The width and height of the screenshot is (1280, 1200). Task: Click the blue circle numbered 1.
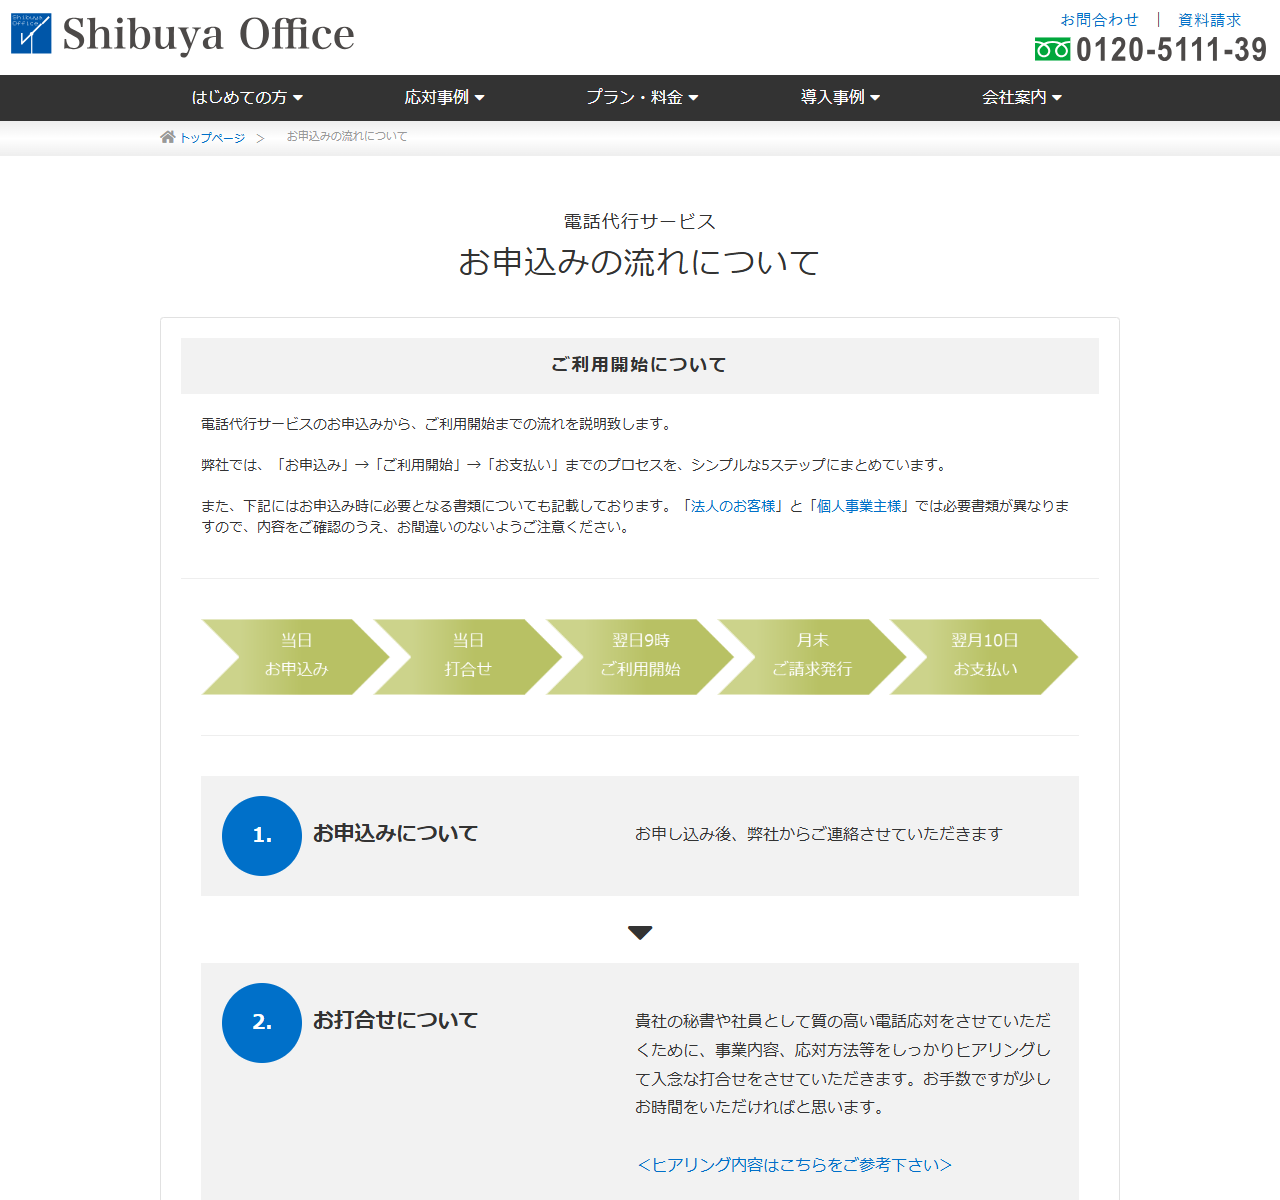tap(262, 836)
